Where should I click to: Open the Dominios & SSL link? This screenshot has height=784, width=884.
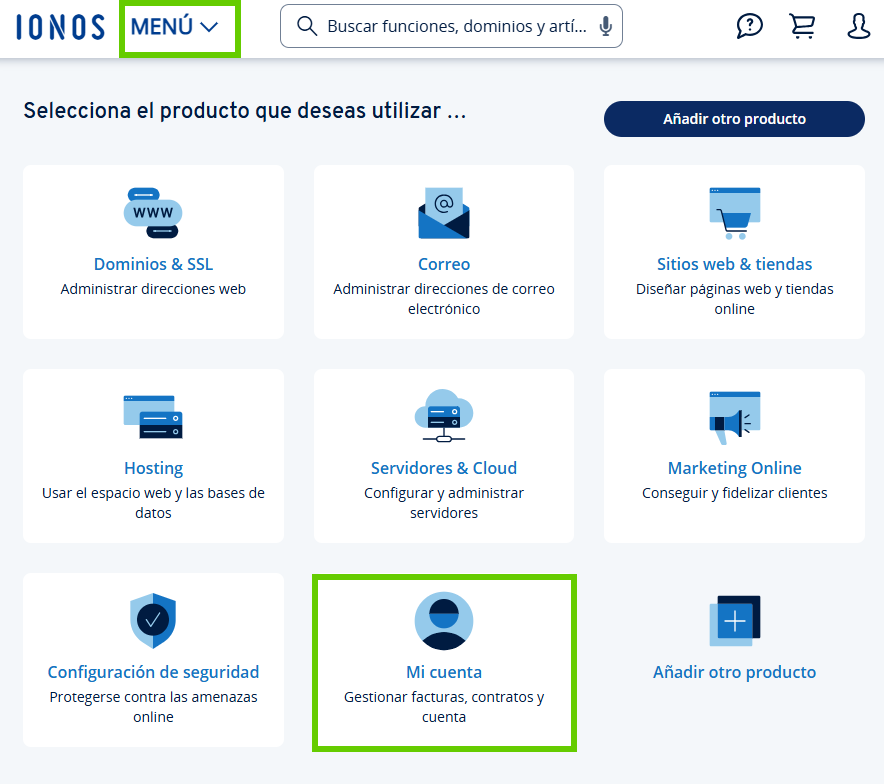(x=153, y=264)
